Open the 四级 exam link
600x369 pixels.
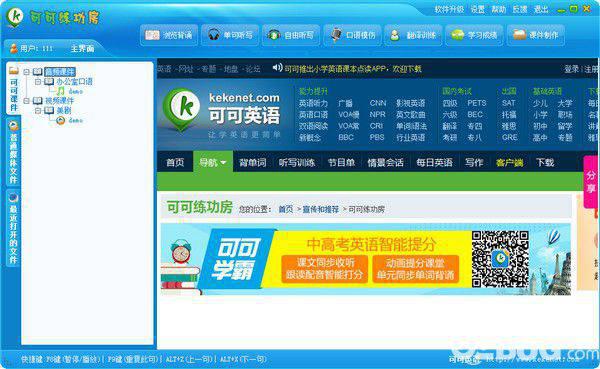450,103
